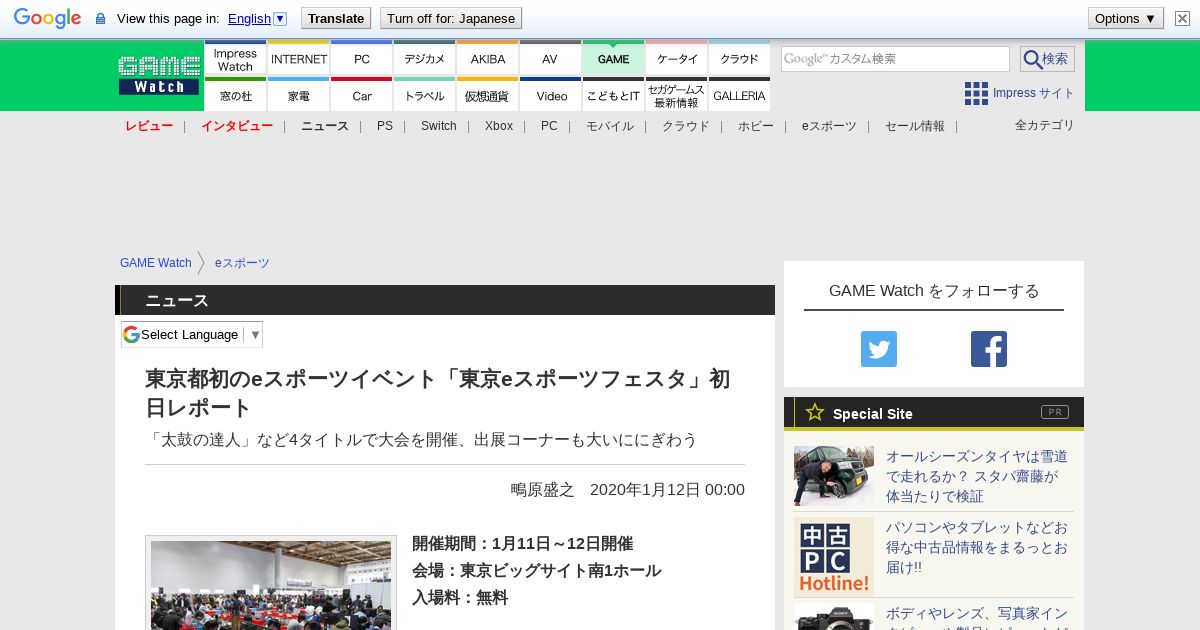The image size is (1200, 630).
Task: Go to the ニュース category
Action: (325, 126)
